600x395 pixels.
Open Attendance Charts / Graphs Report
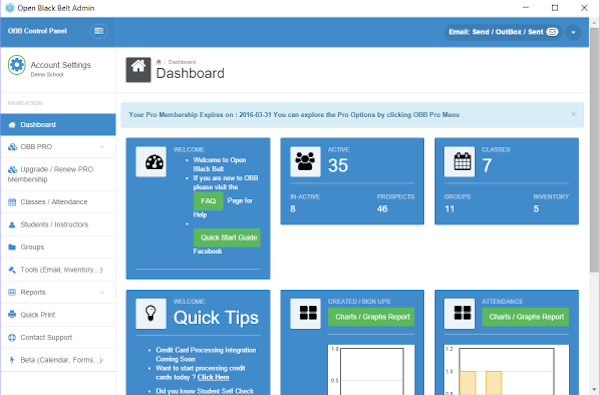(x=525, y=317)
